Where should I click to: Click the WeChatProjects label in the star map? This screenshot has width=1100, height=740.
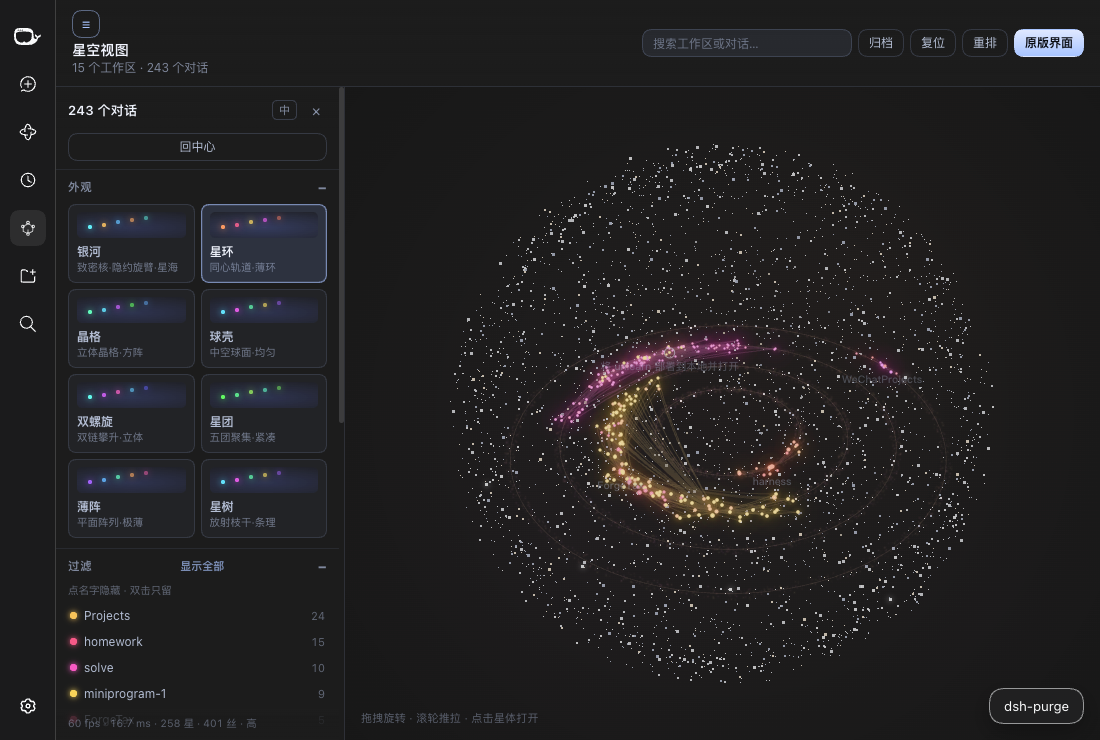pos(882,379)
